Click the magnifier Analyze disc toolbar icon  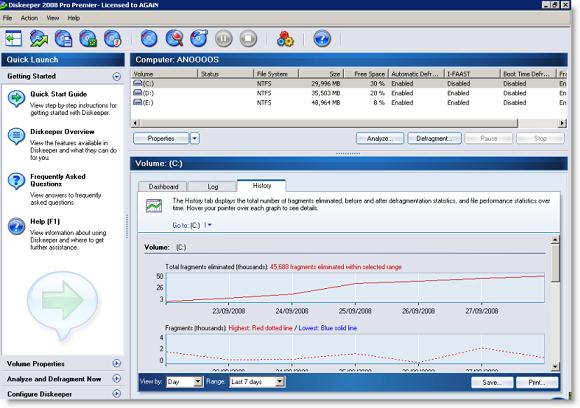click(174, 38)
